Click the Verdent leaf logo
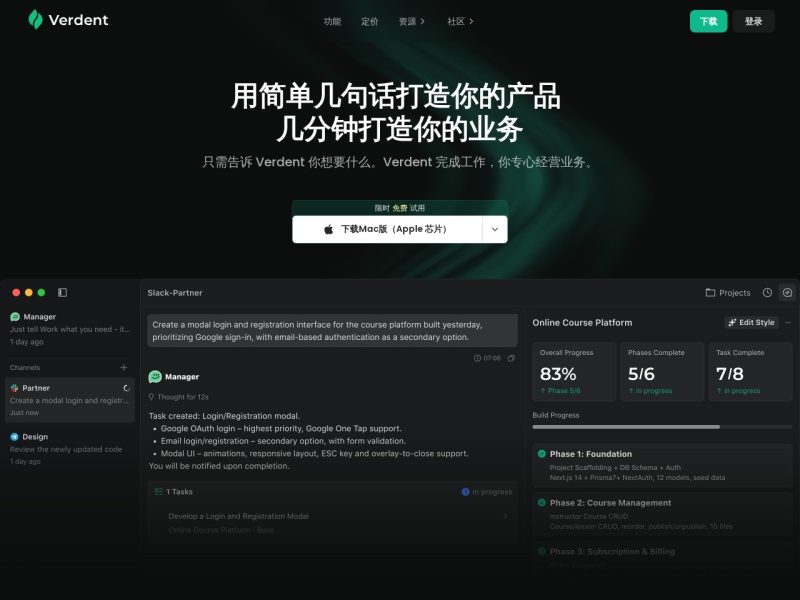The height and width of the screenshot is (600, 800). pos(35,19)
